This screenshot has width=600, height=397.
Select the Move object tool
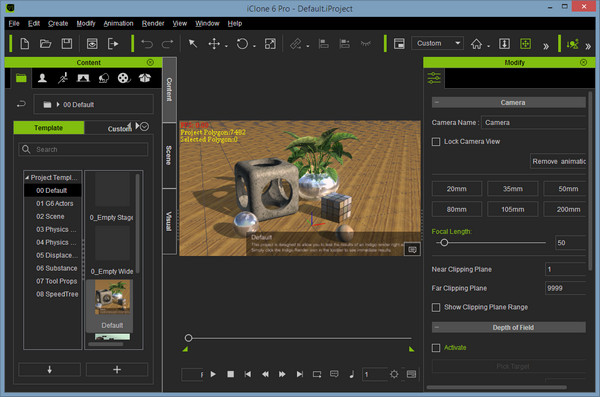(x=214, y=44)
